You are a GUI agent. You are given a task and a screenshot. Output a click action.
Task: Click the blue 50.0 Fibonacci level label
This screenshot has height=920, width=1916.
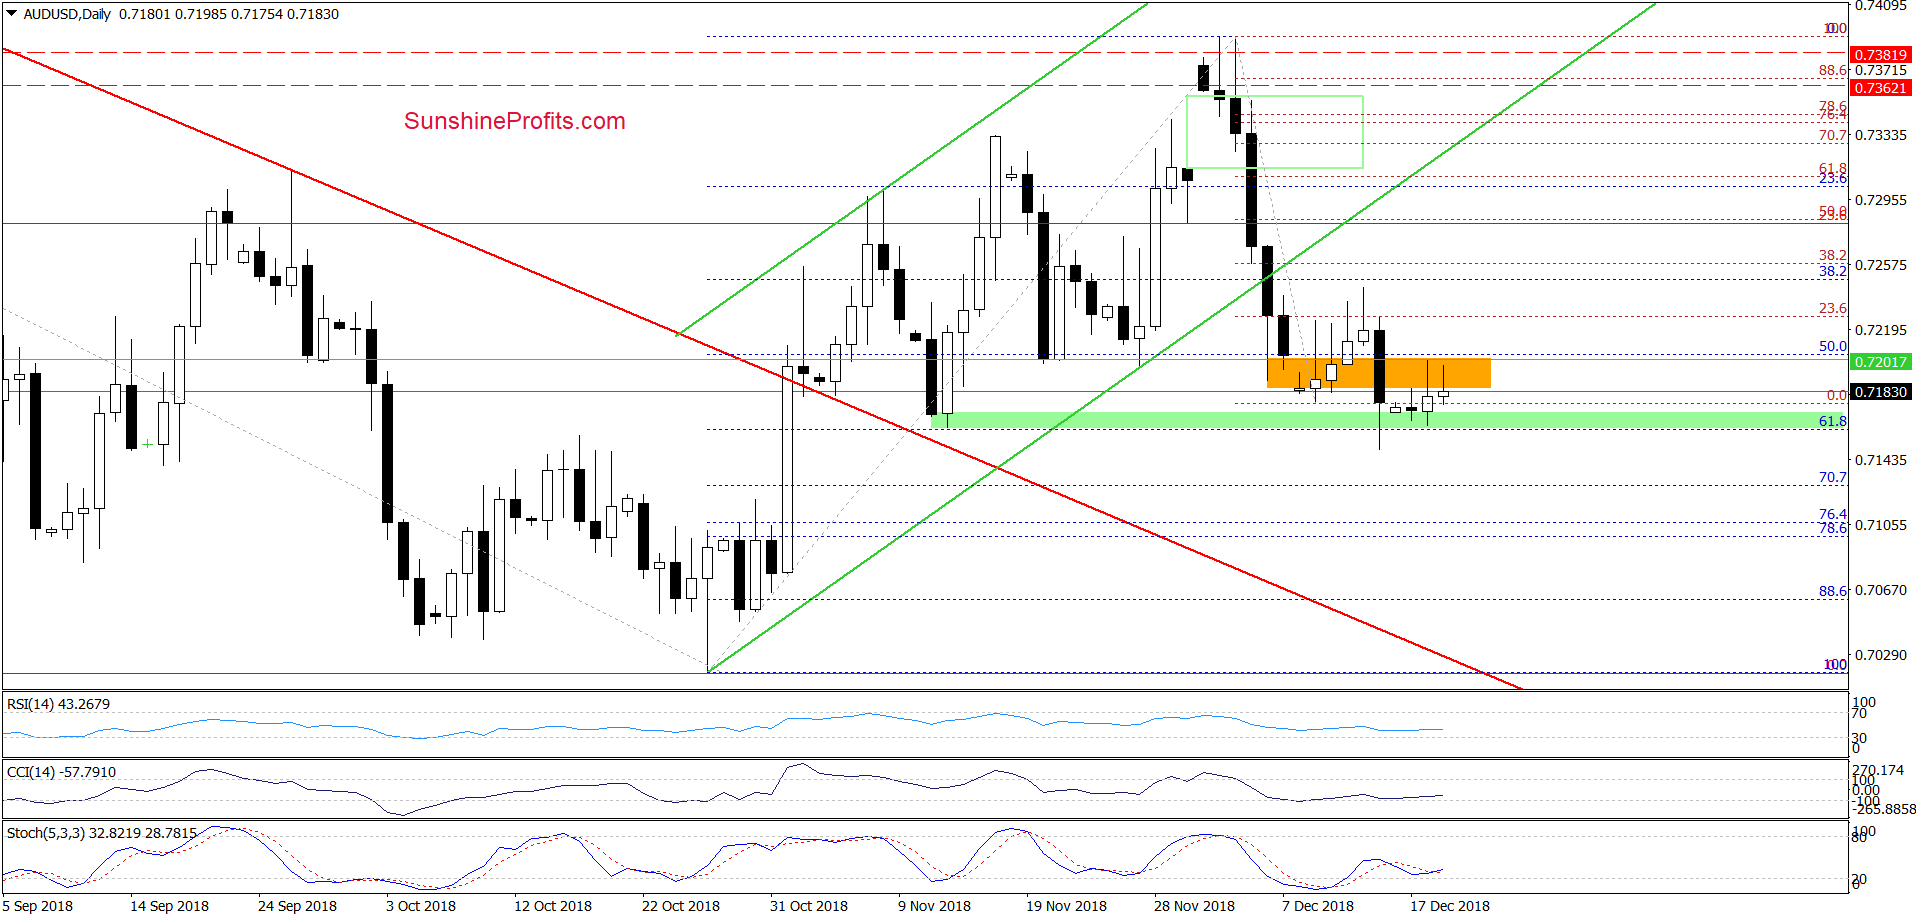pyautogui.click(x=1832, y=346)
